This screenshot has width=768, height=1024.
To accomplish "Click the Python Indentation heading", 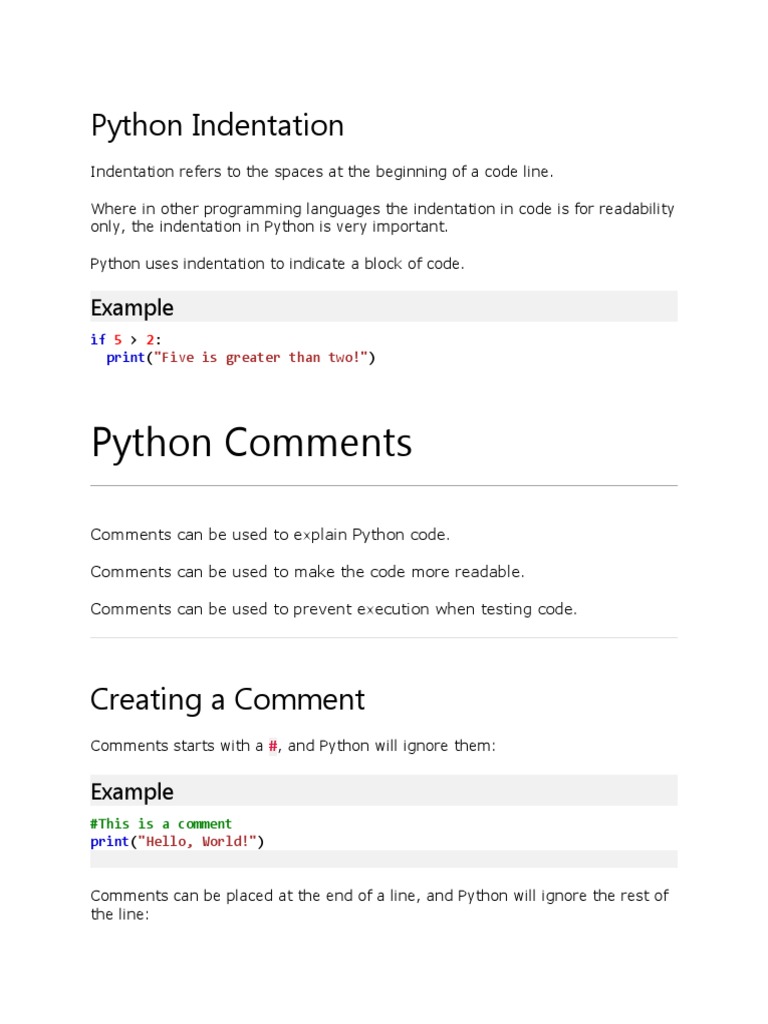I will [x=217, y=126].
